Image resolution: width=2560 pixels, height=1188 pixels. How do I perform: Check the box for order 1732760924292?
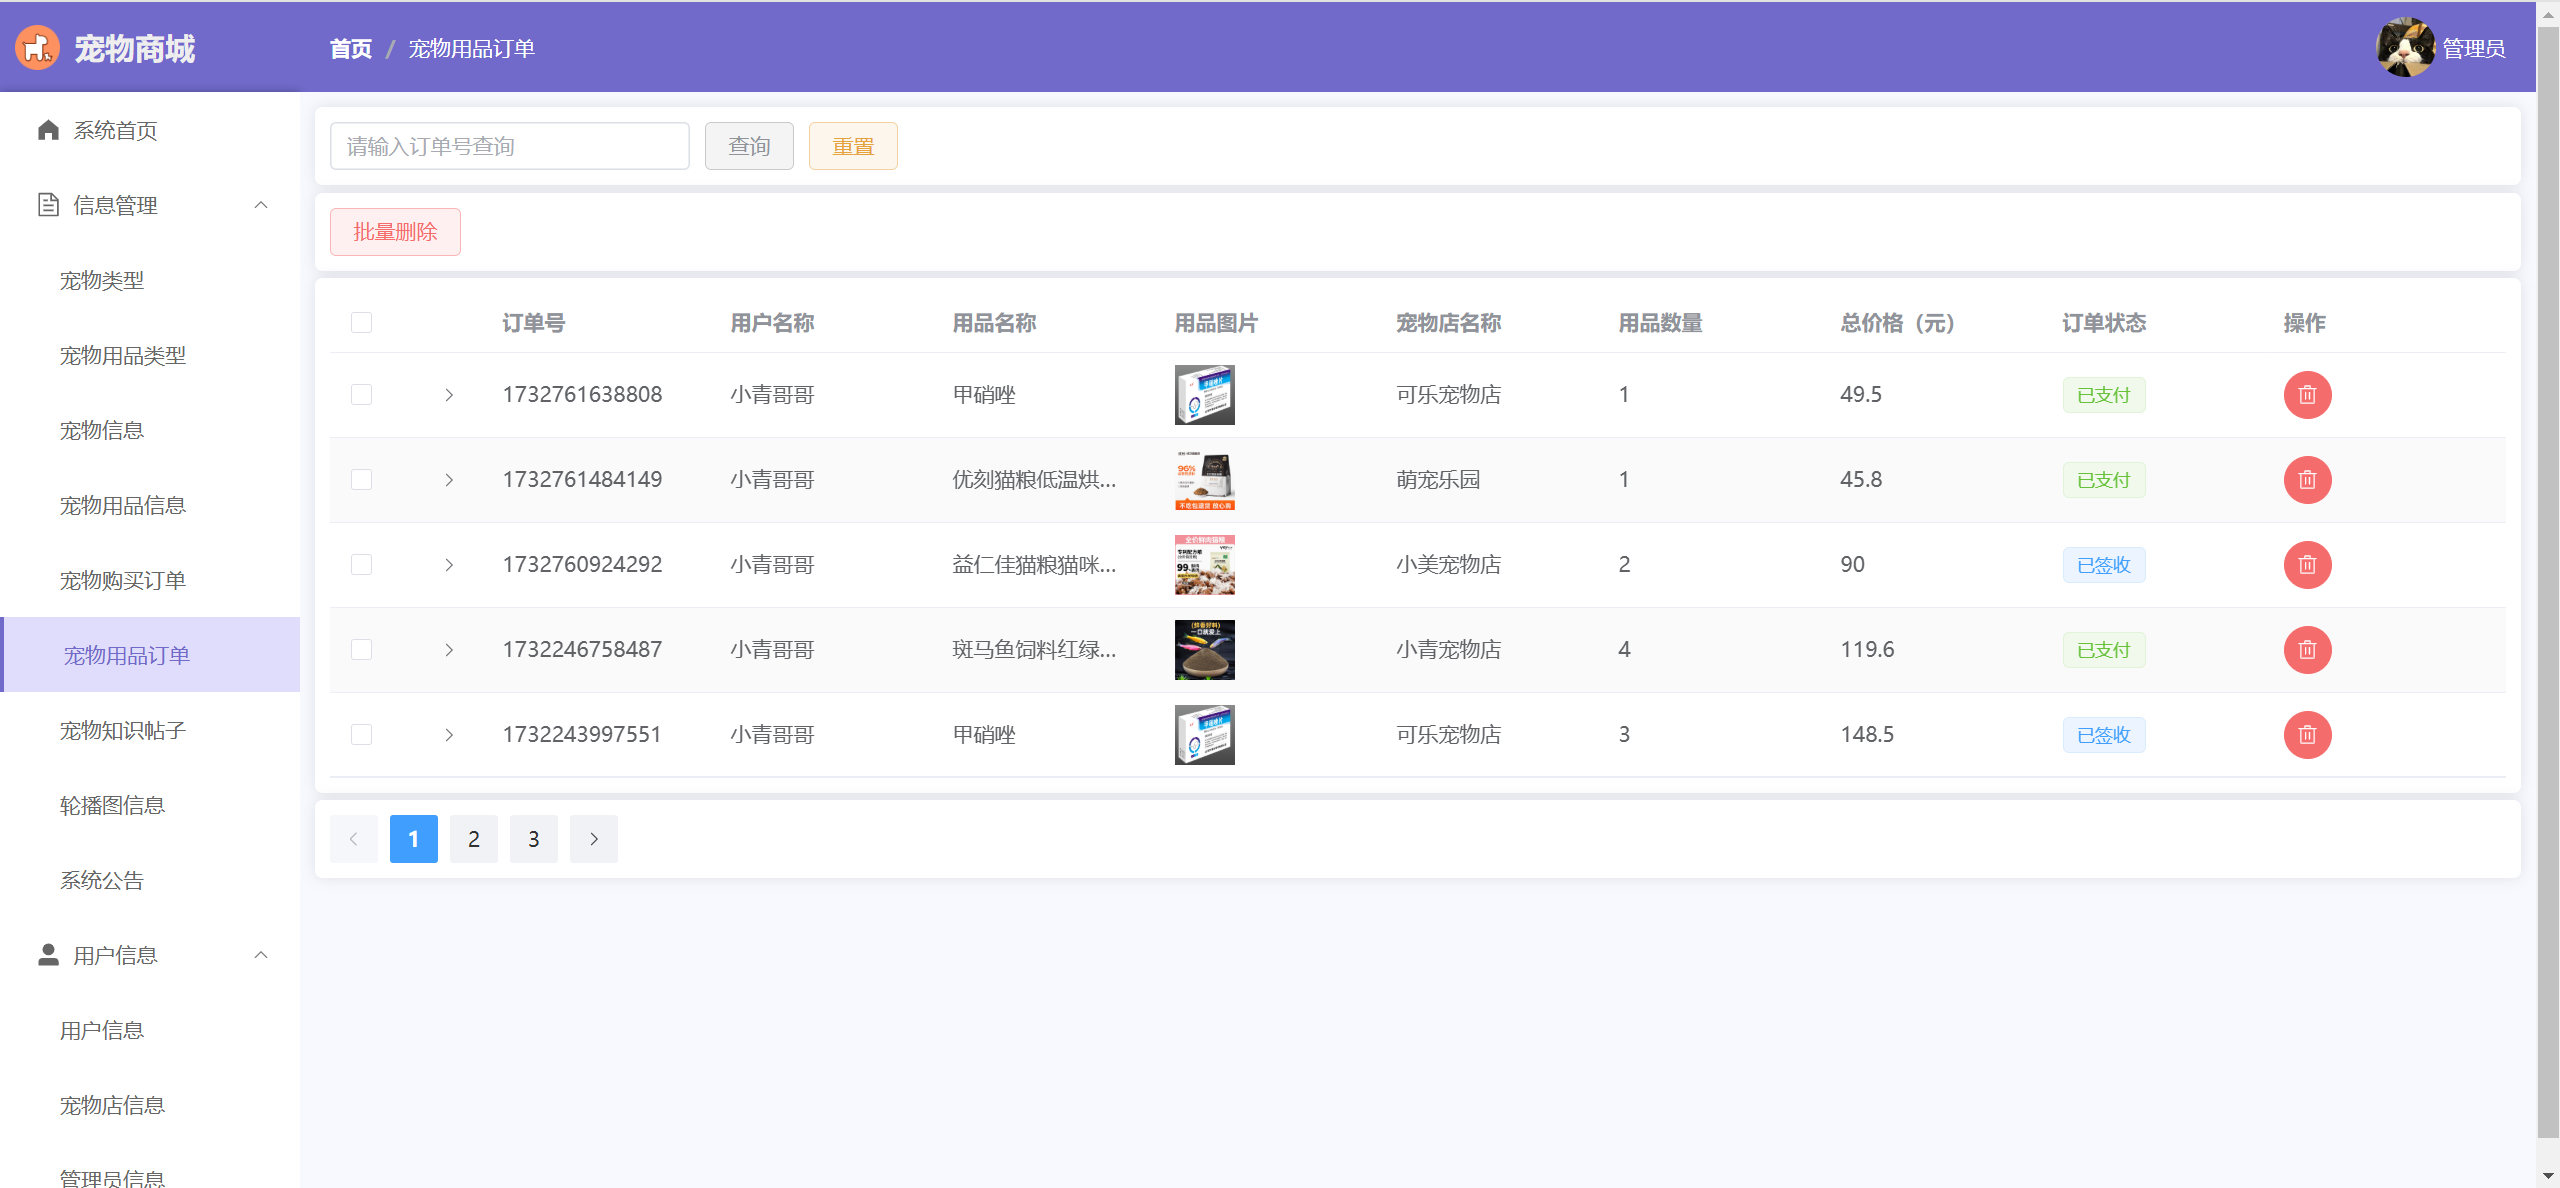361,565
